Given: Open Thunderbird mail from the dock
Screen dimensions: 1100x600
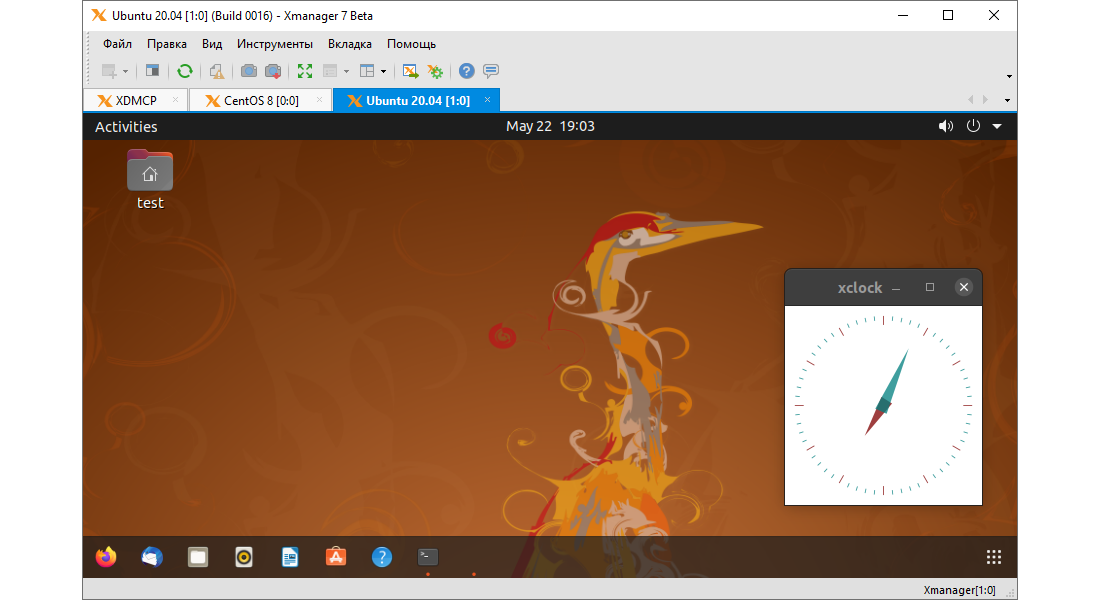Looking at the screenshot, I should click(x=152, y=557).
